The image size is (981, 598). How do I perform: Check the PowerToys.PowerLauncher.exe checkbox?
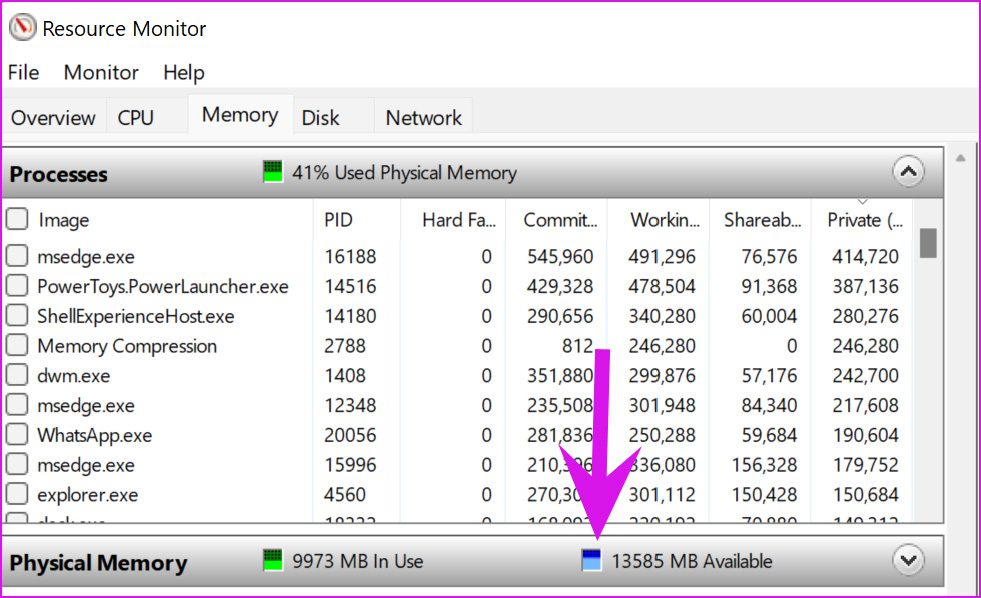click(x=16, y=286)
